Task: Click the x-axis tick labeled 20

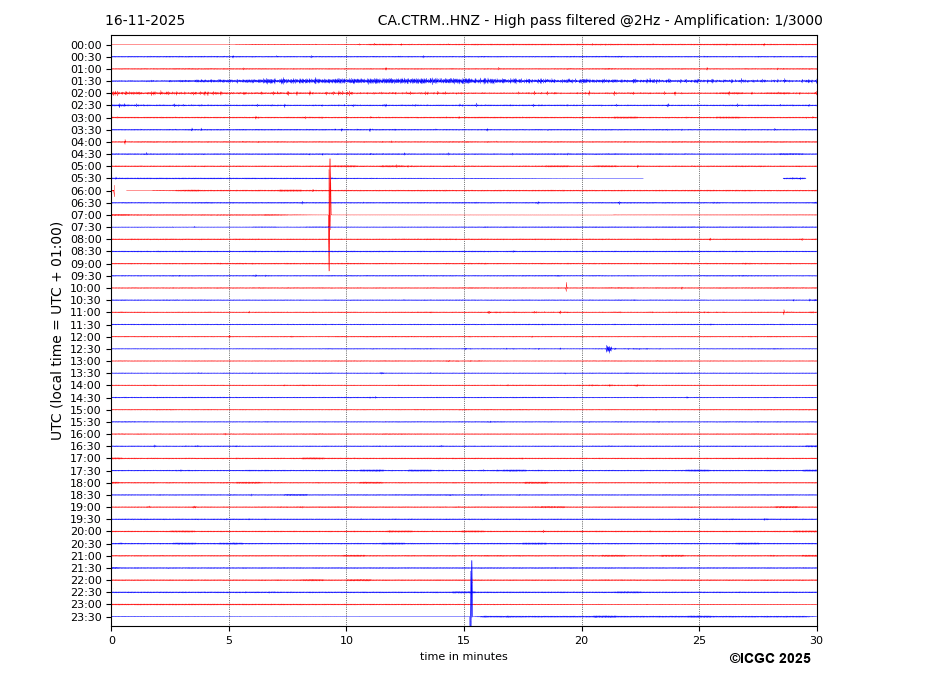Action: coord(581,640)
